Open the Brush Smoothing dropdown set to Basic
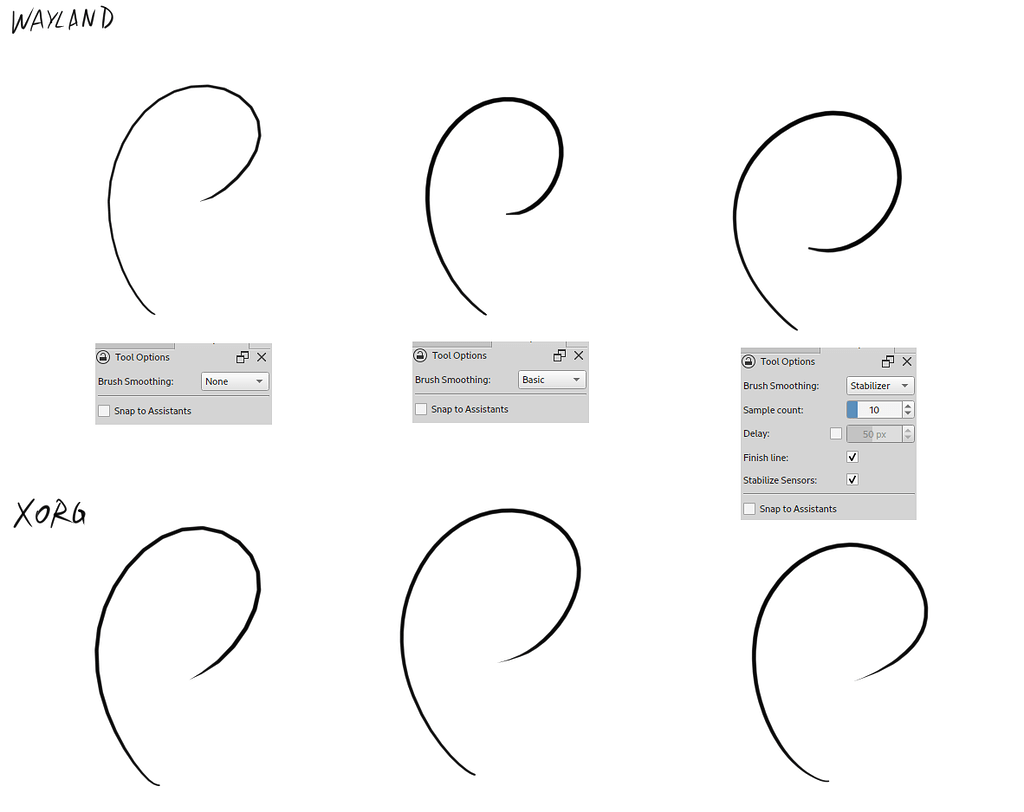1024x812 pixels. [552, 379]
